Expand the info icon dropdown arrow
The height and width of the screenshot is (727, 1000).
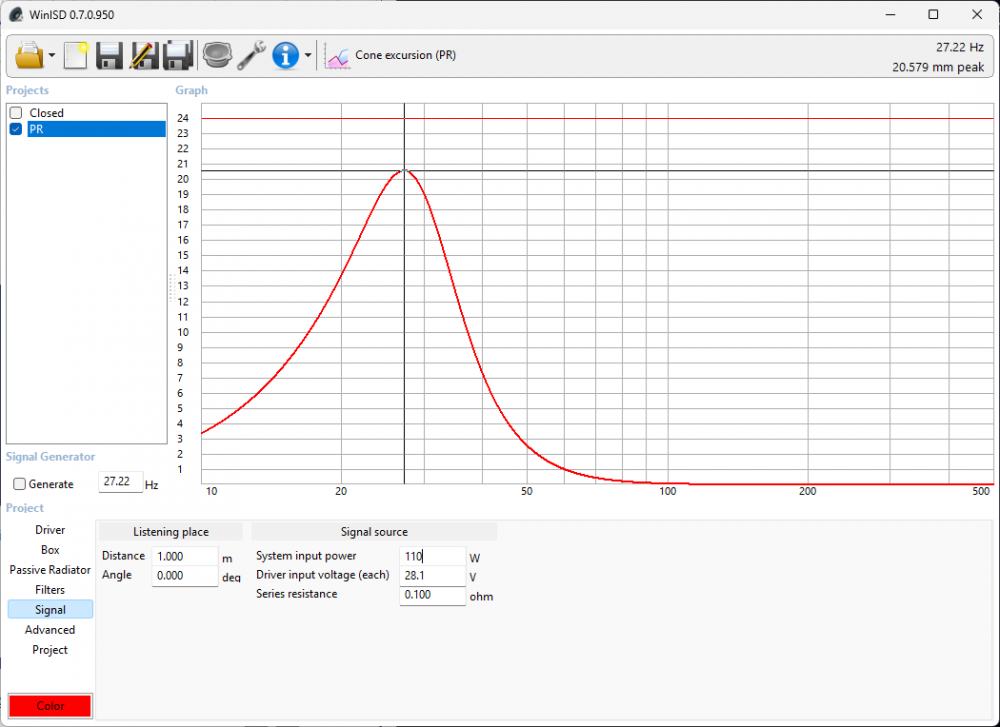pyautogui.click(x=308, y=56)
